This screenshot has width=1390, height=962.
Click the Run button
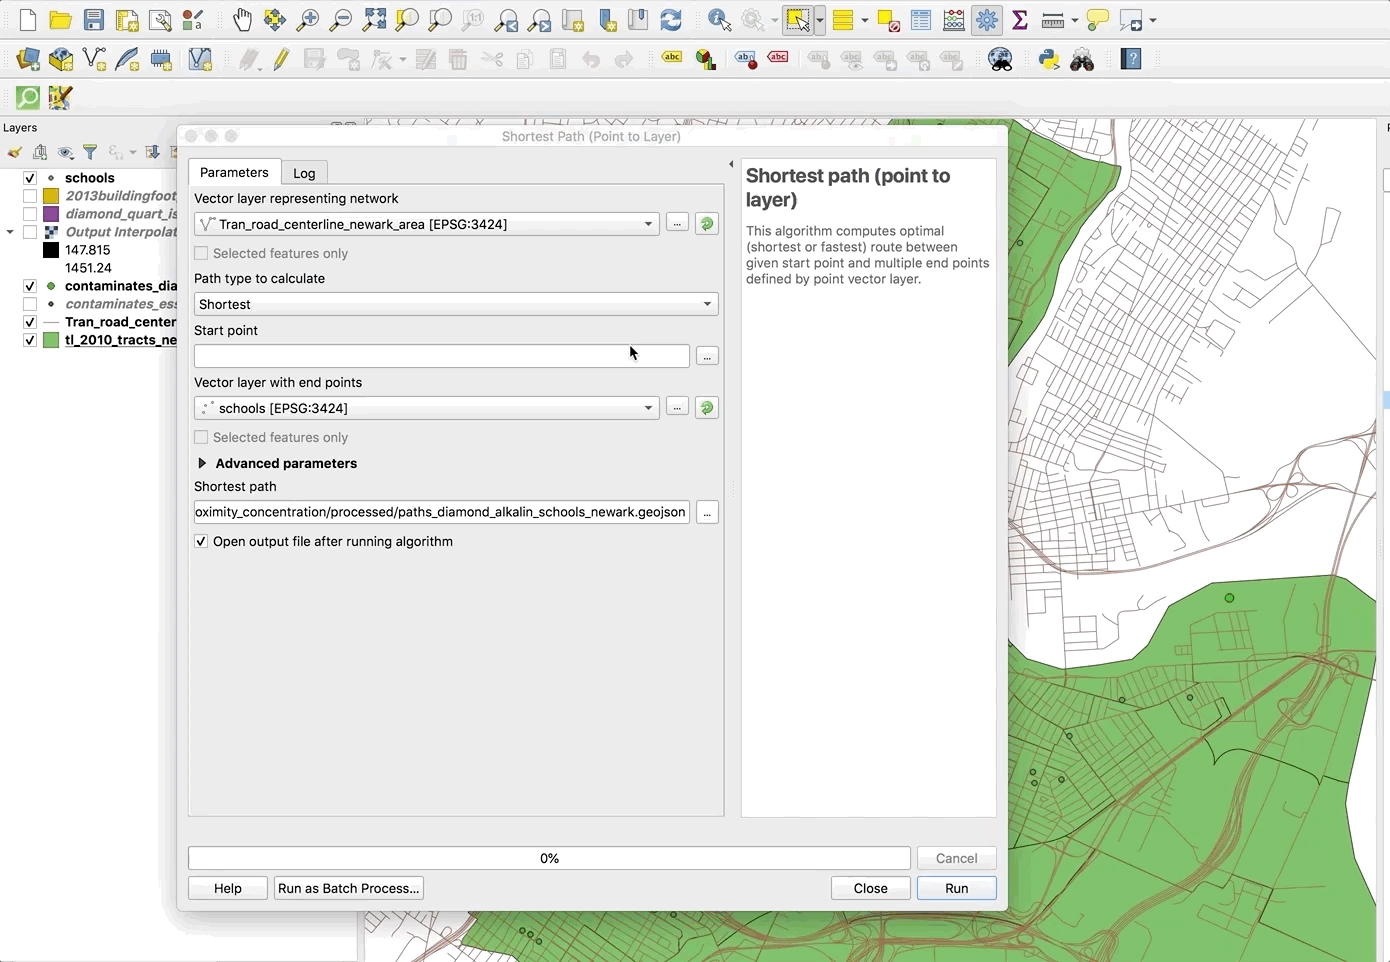pyautogui.click(x=956, y=888)
